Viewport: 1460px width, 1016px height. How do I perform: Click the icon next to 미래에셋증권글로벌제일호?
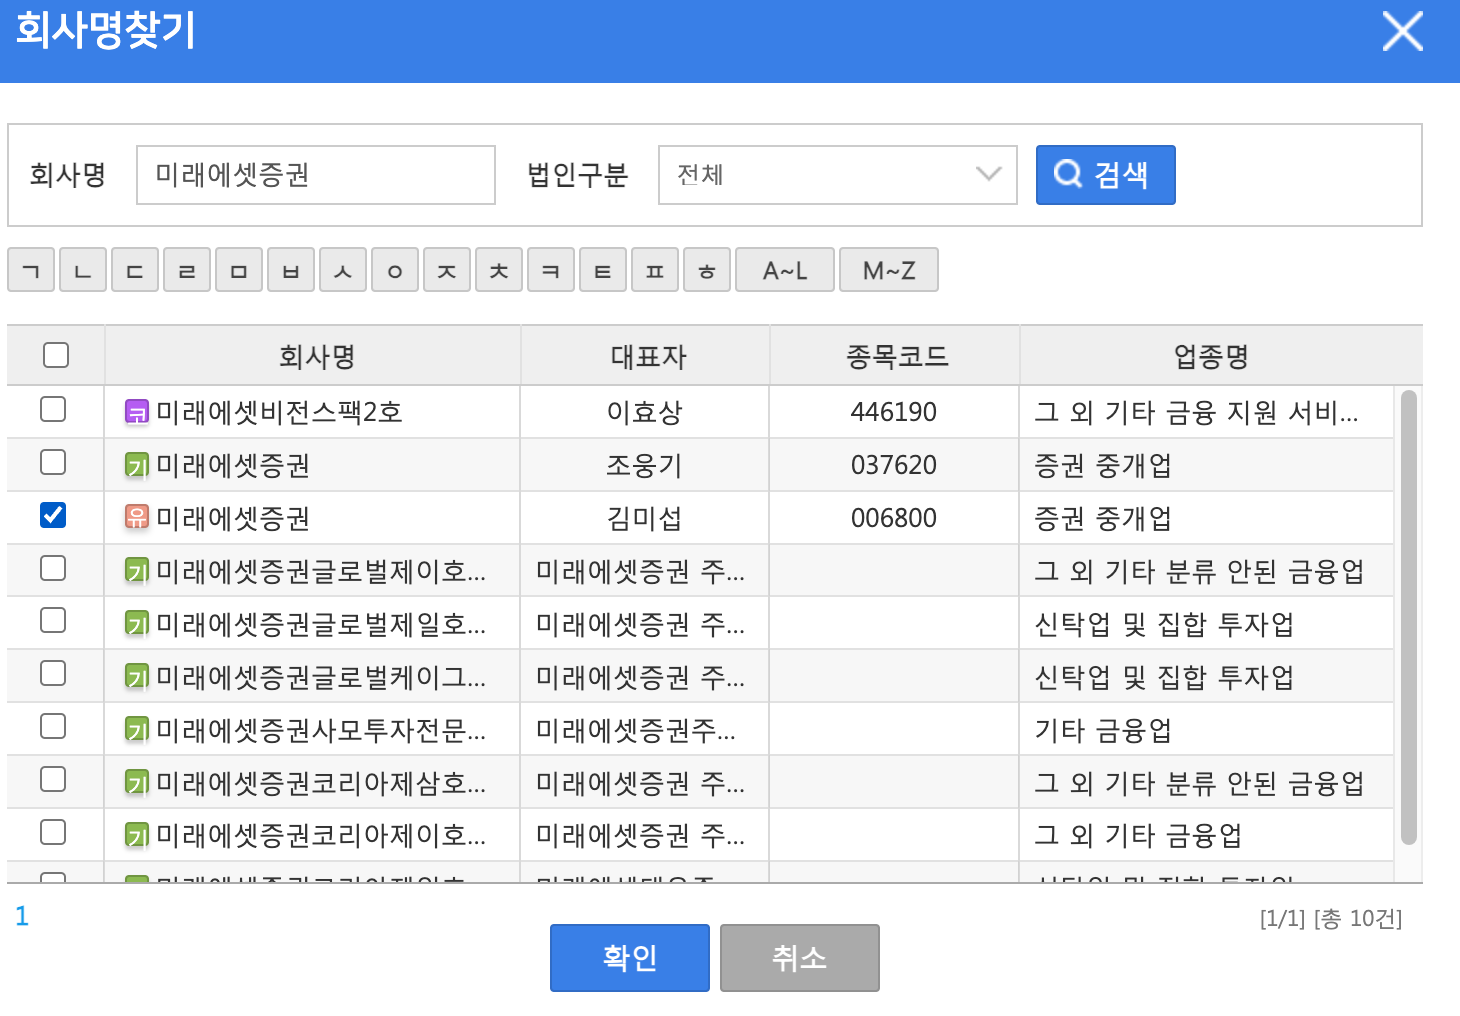(136, 624)
